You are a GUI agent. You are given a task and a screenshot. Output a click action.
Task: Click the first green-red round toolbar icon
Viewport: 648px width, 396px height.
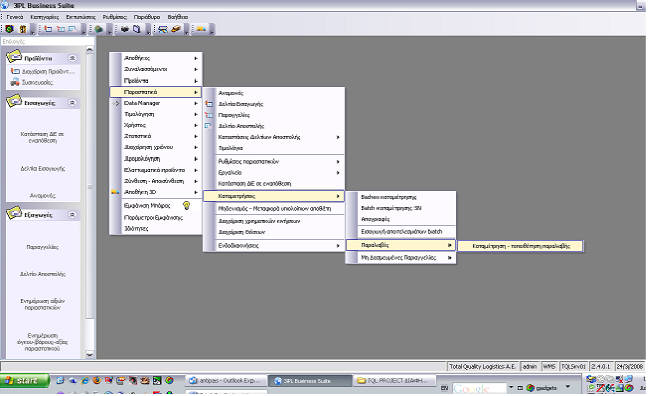[x=9, y=29]
